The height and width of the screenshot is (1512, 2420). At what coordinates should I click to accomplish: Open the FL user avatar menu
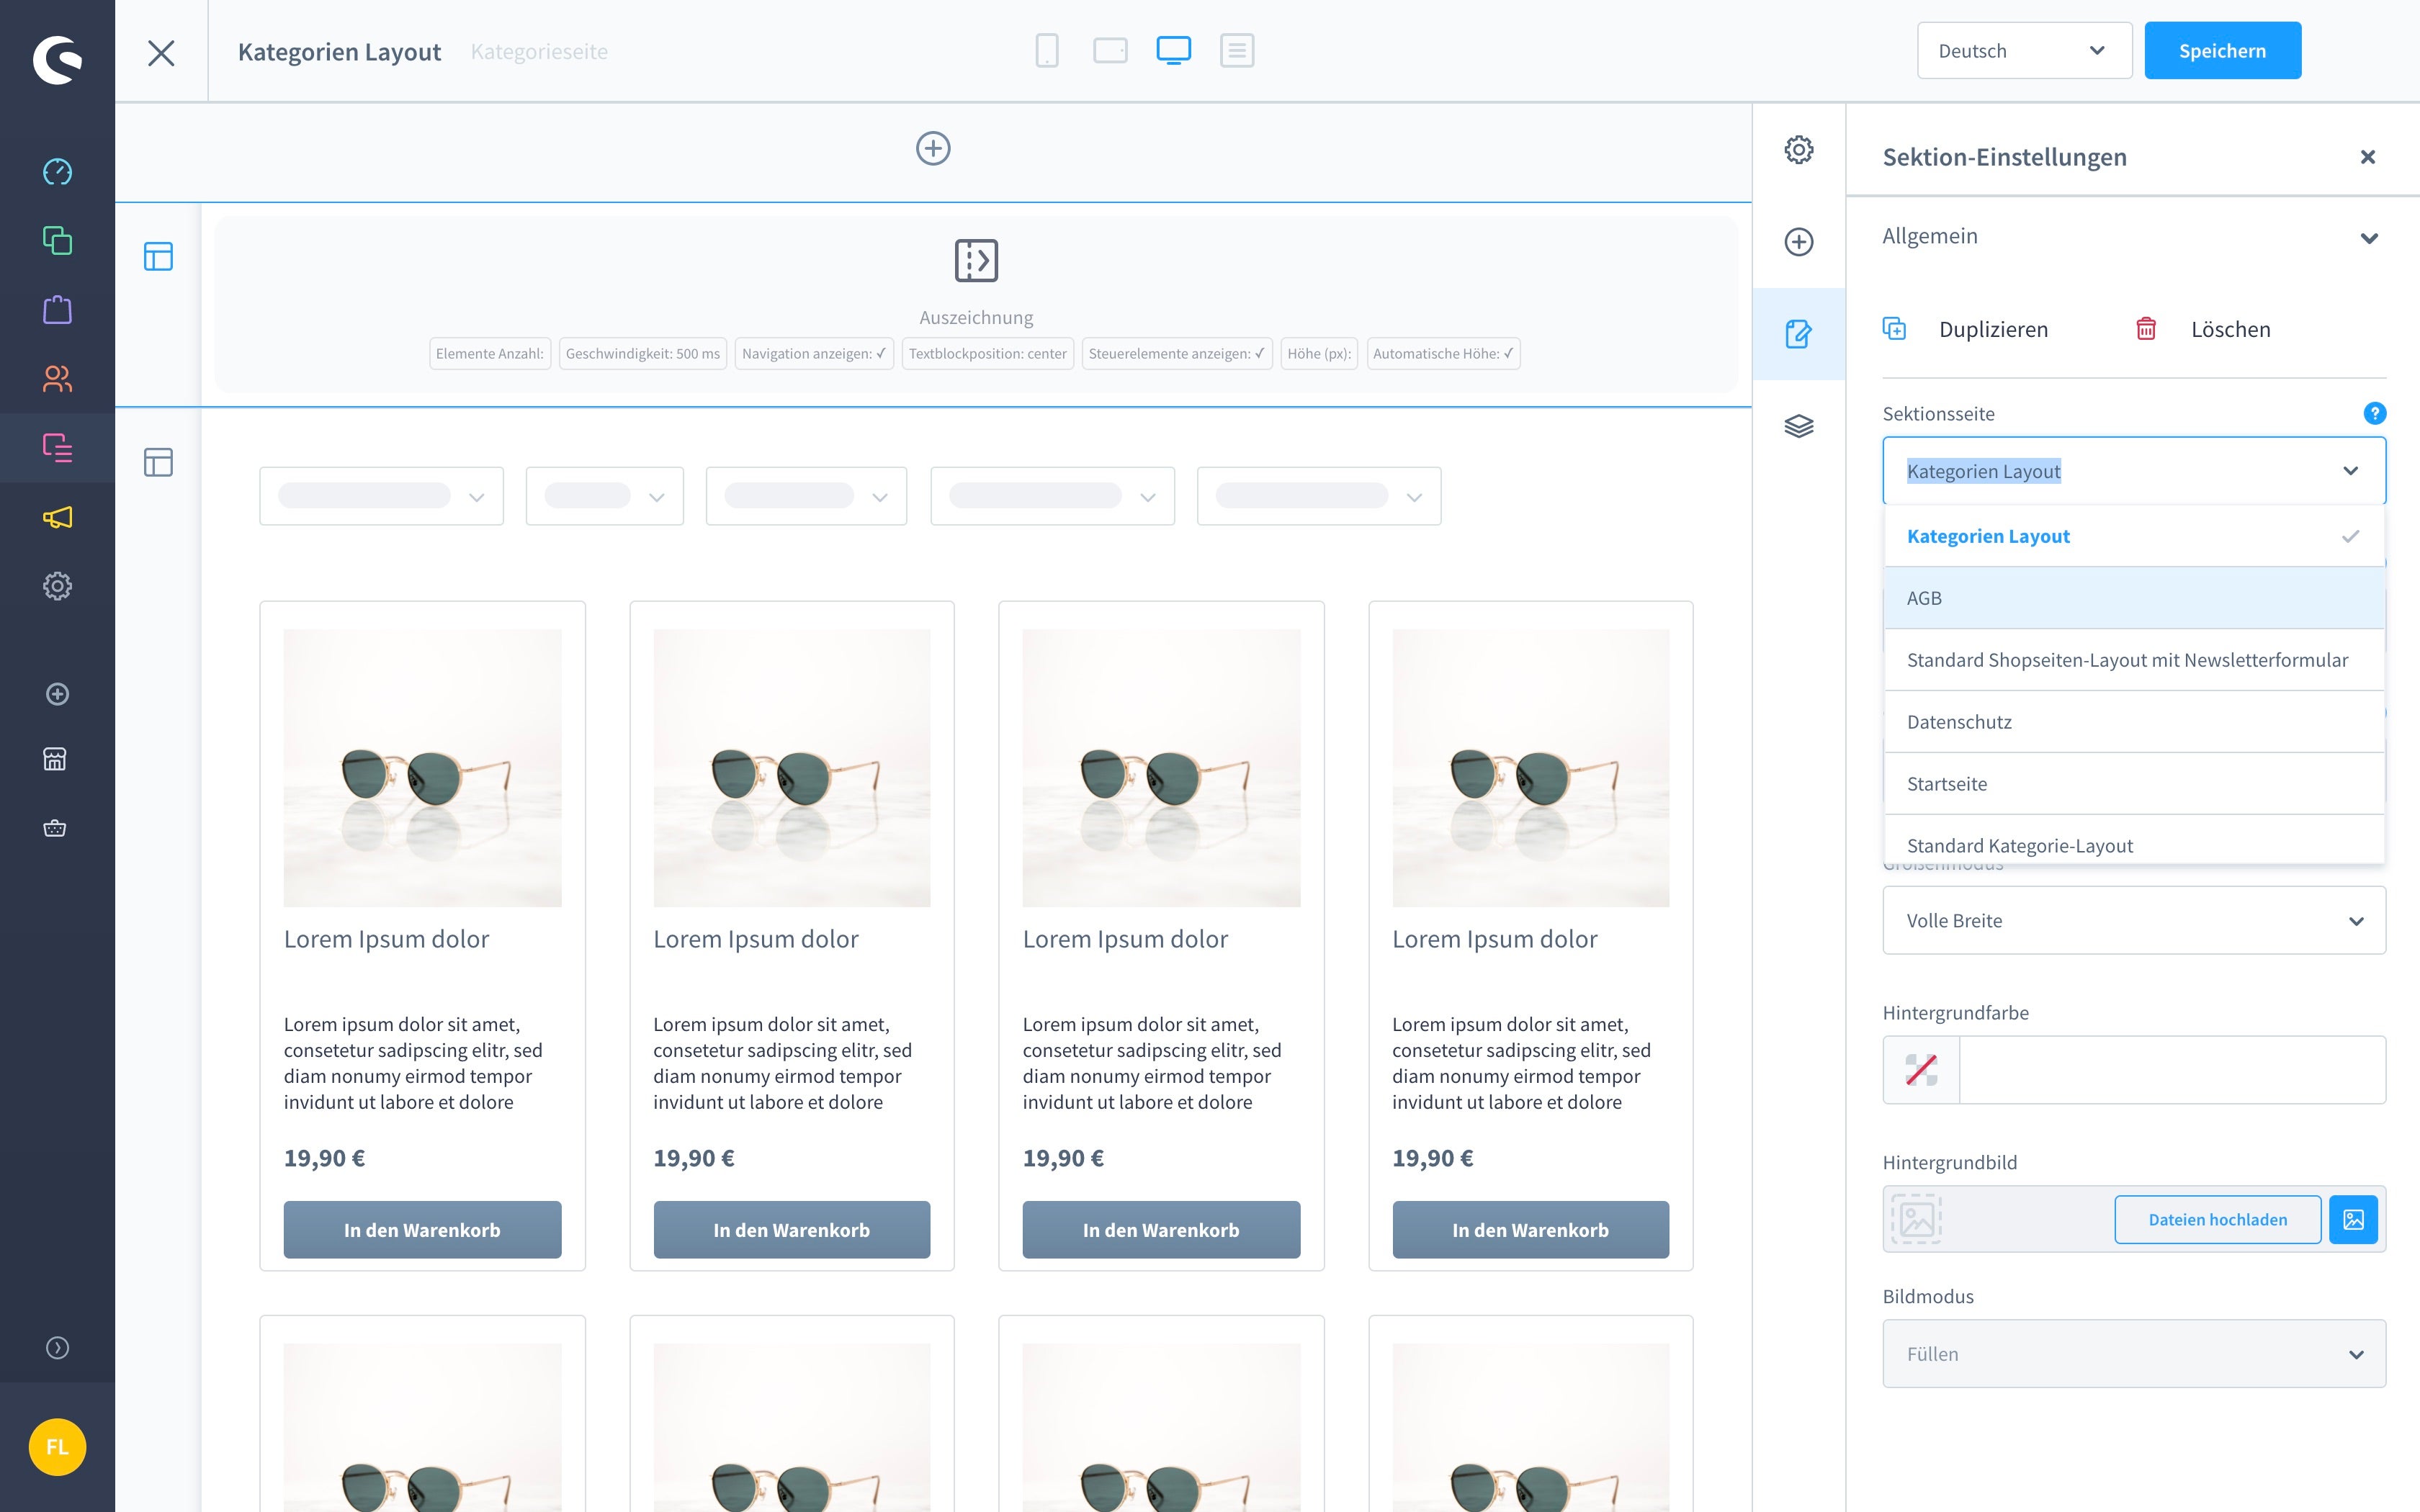coord(57,1447)
